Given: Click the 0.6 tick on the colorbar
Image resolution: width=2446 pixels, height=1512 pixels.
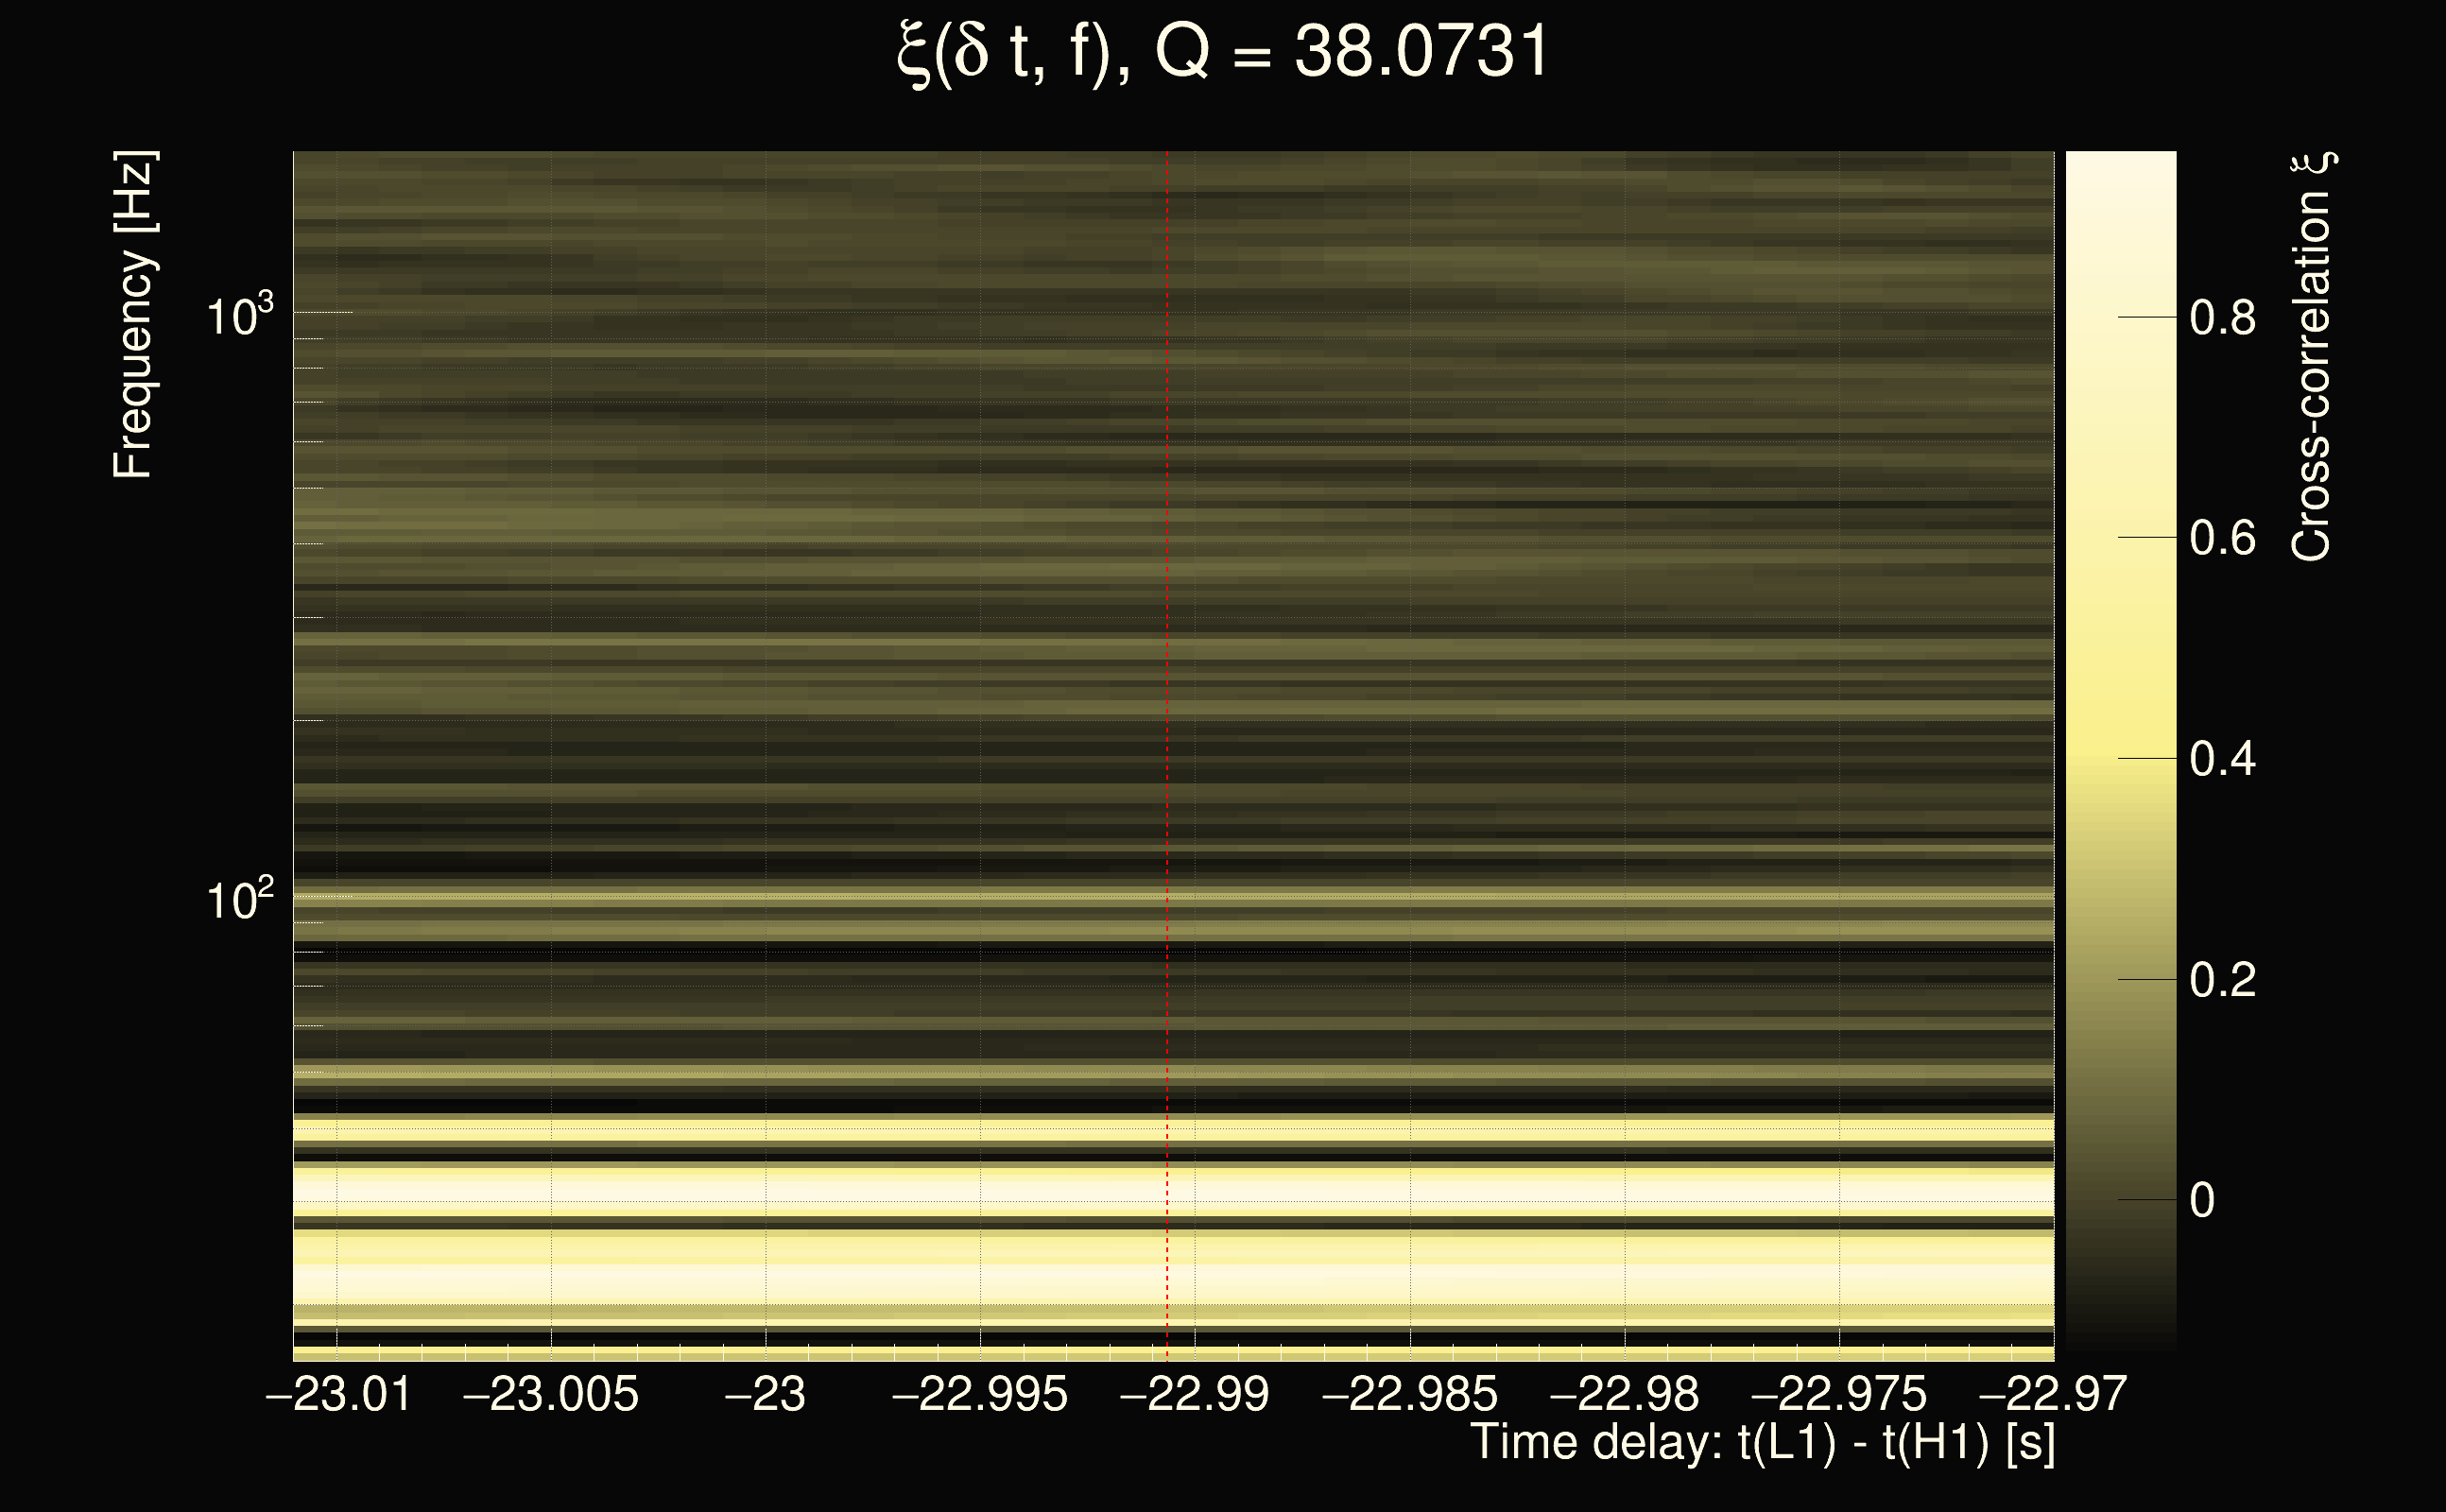Looking at the screenshot, I should tap(2222, 538).
